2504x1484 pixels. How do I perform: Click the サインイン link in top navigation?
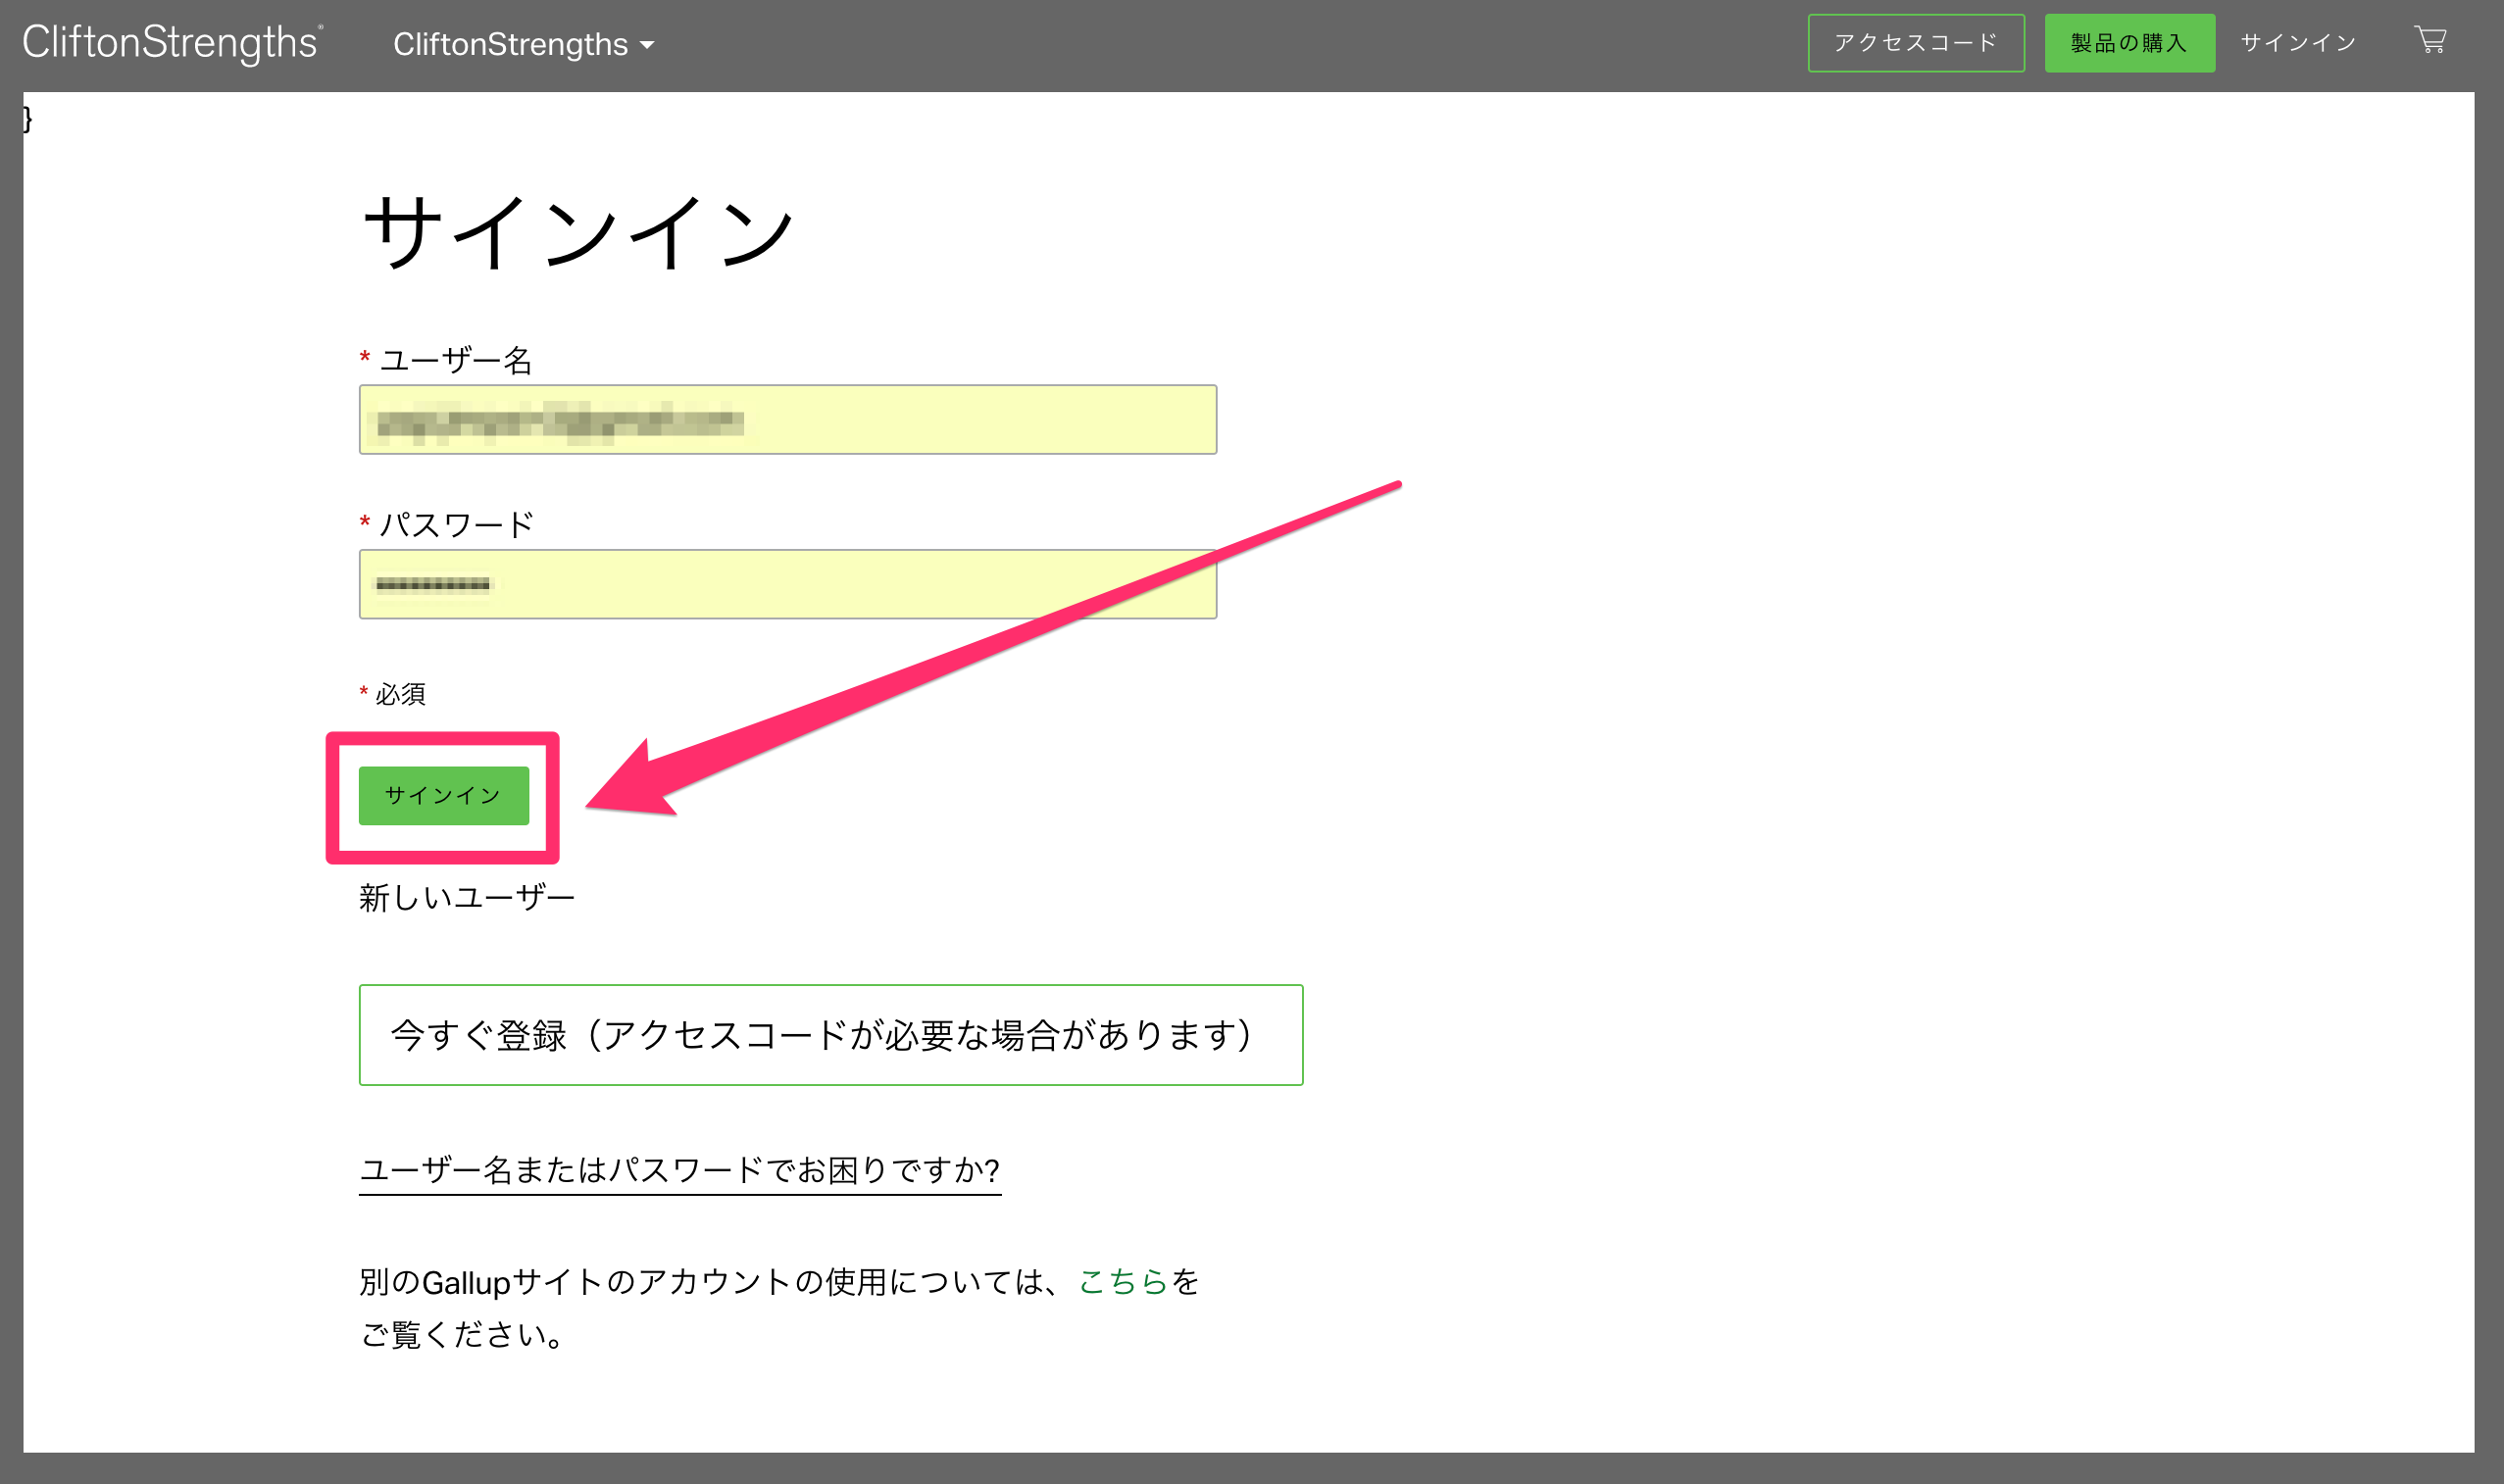tap(2298, 43)
